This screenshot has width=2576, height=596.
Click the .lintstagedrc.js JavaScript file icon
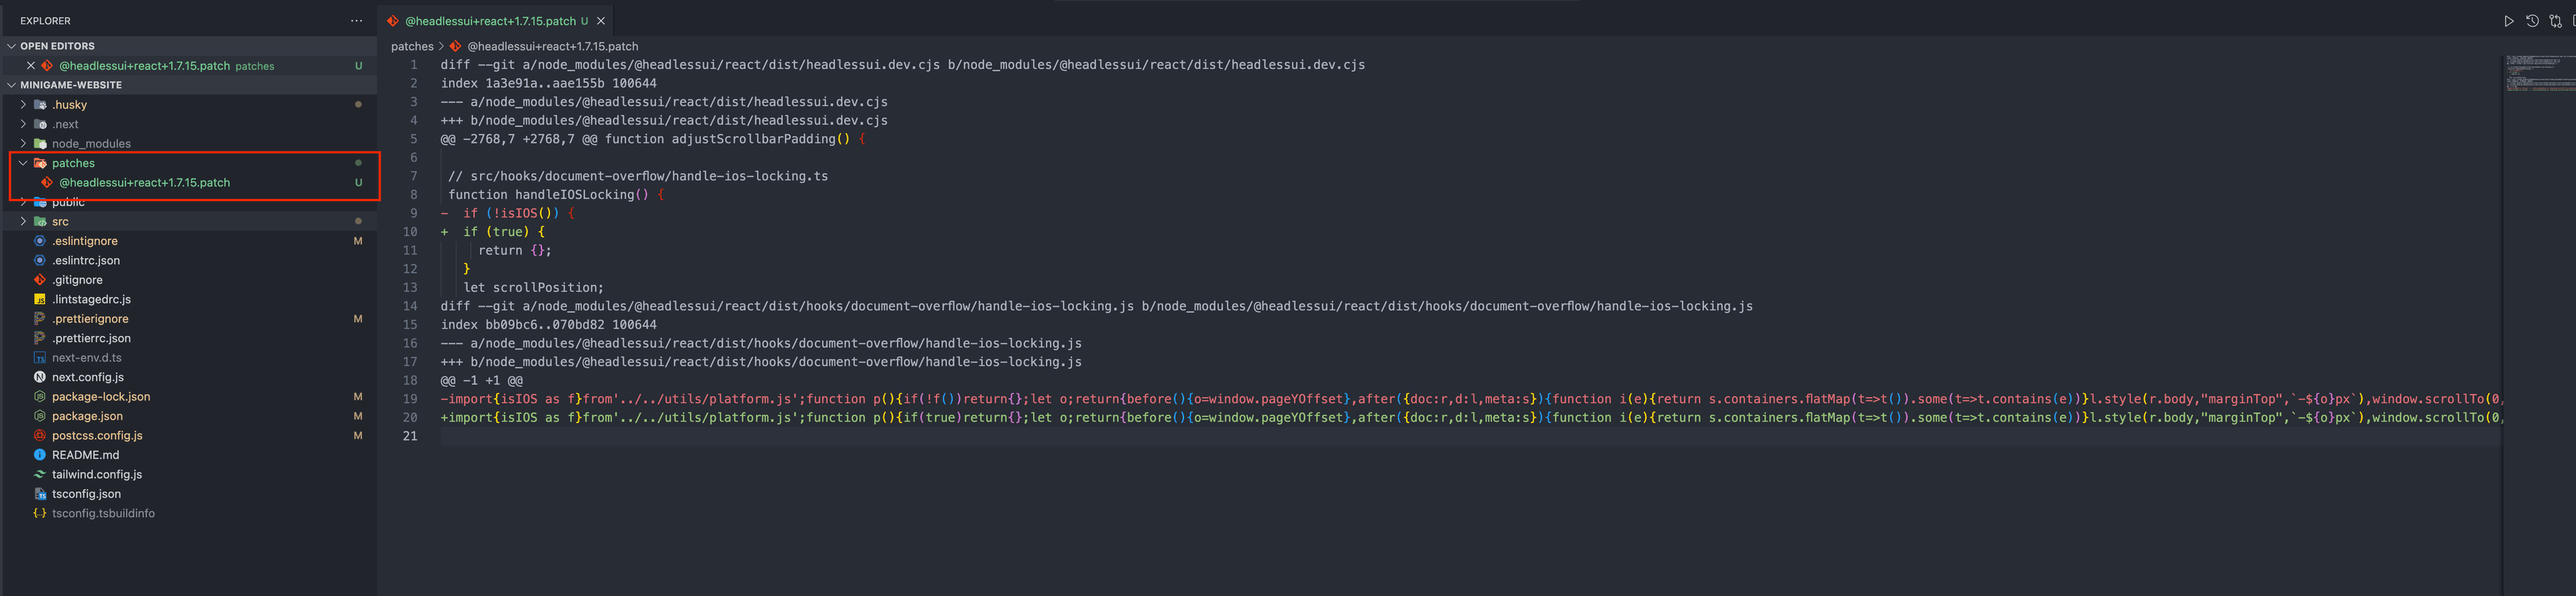[x=40, y=299]
